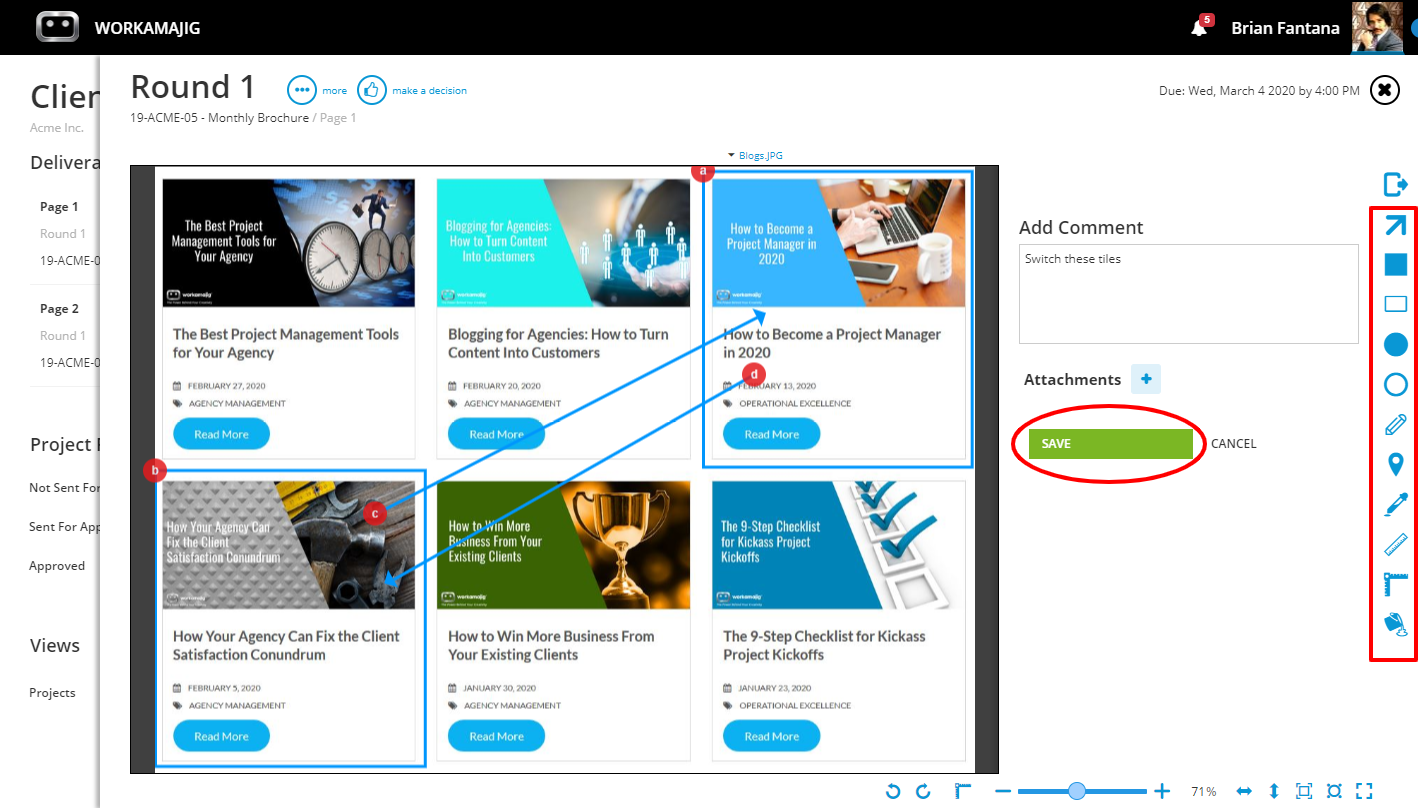This screenshot has height=808, width=1418.
Task: Toggle fit-to-width view
Action: pyautogui.click(x=1244, y=791)
